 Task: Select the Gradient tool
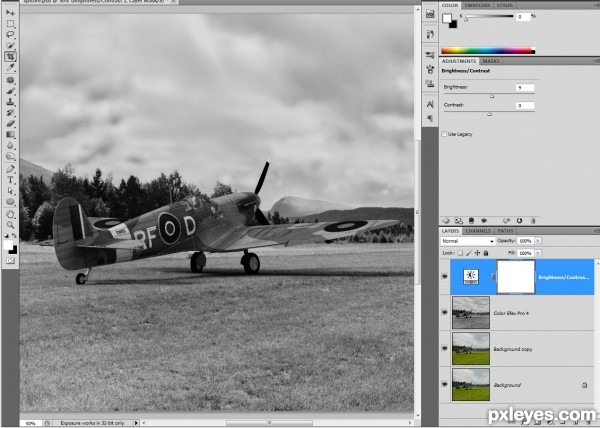click(10, 134)
